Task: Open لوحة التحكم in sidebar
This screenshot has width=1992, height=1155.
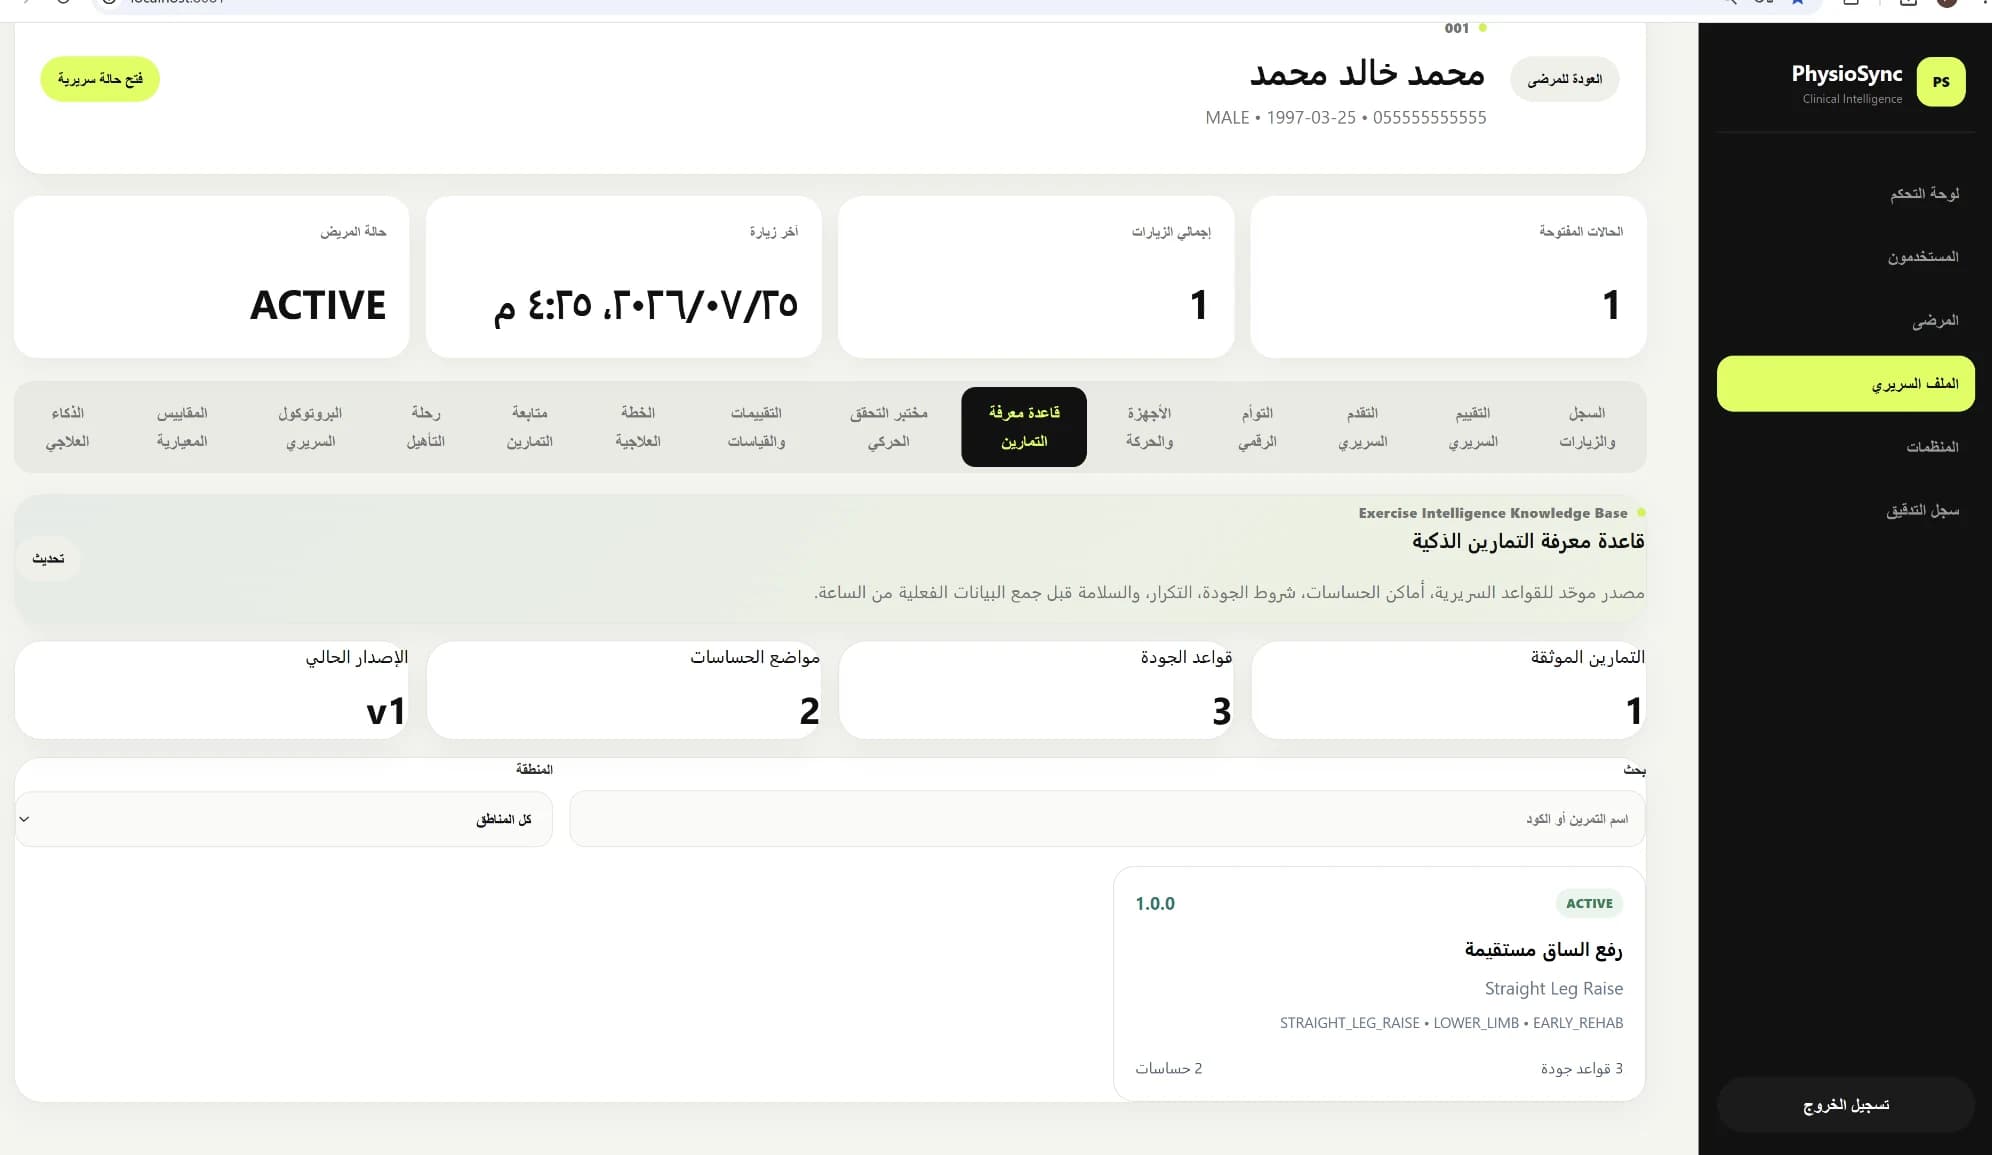Action: [x=1845, y=194]
